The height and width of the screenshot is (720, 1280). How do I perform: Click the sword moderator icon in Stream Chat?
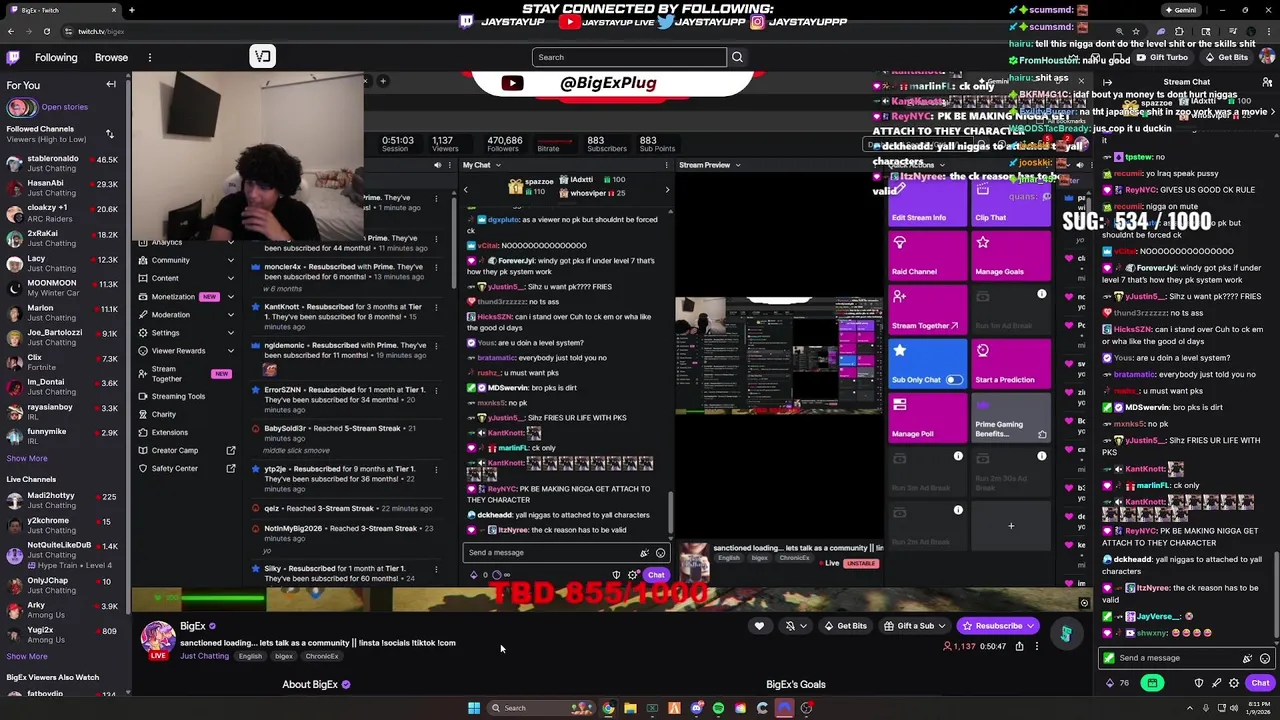click(1216, 683)
